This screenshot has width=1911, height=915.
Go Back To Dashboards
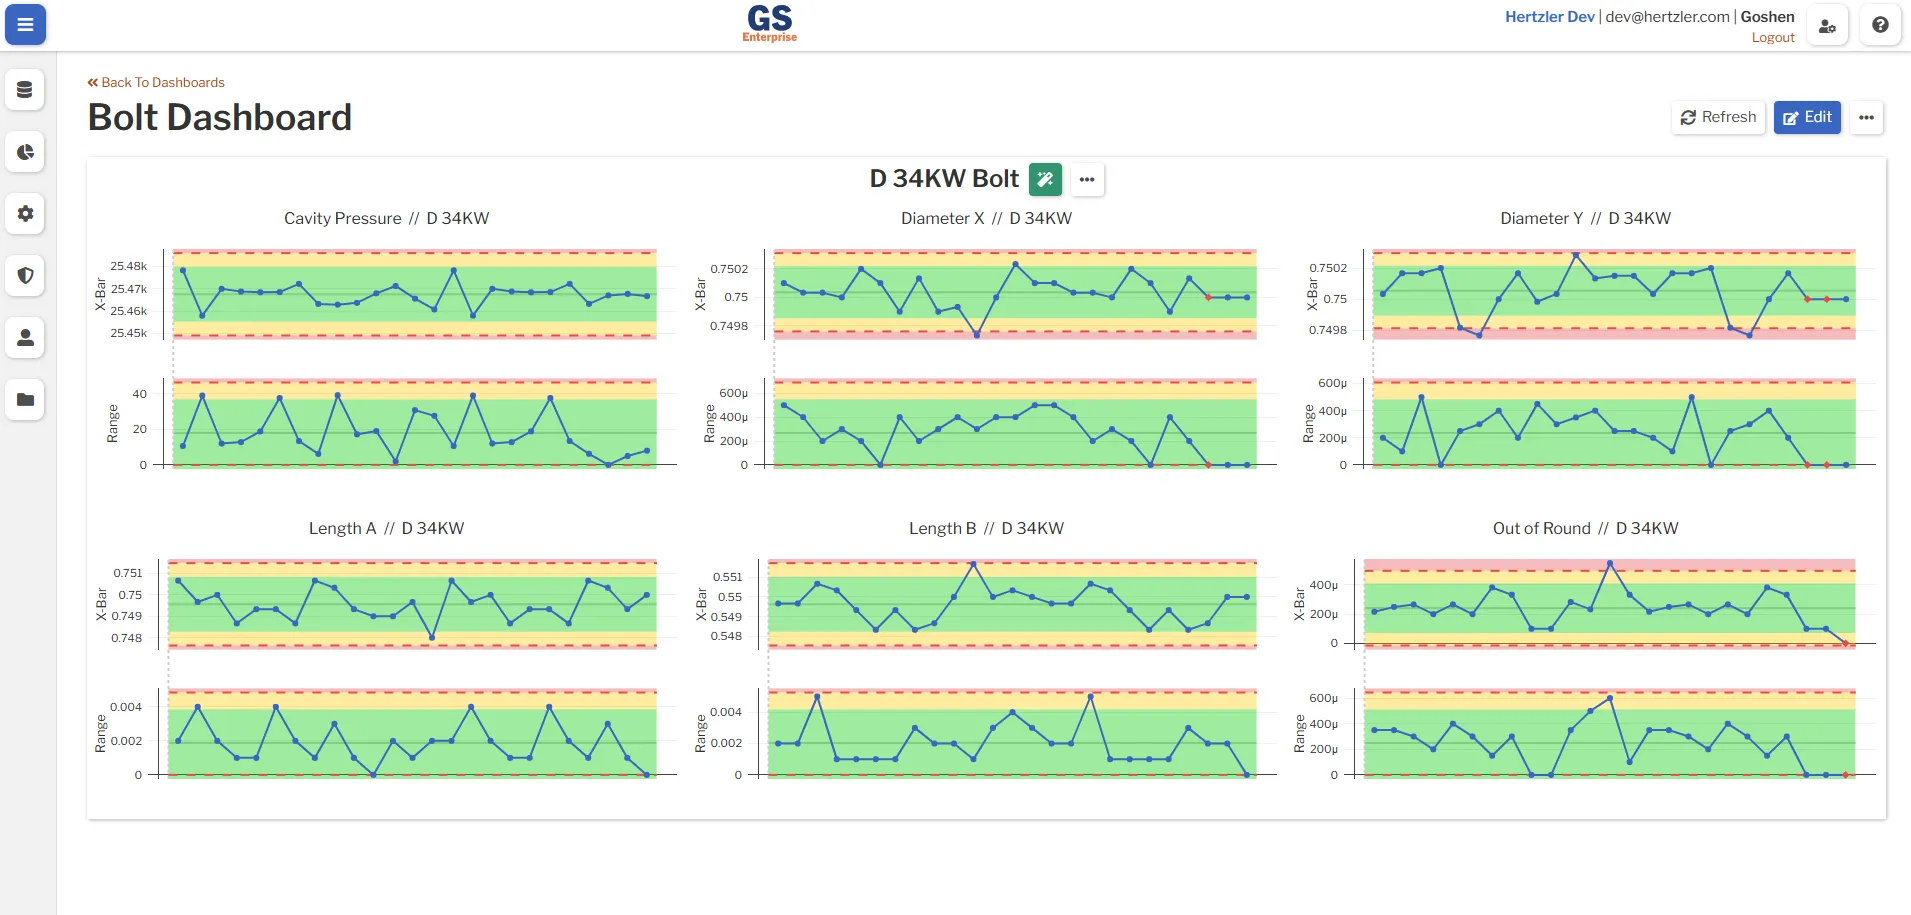coord(156,83)
